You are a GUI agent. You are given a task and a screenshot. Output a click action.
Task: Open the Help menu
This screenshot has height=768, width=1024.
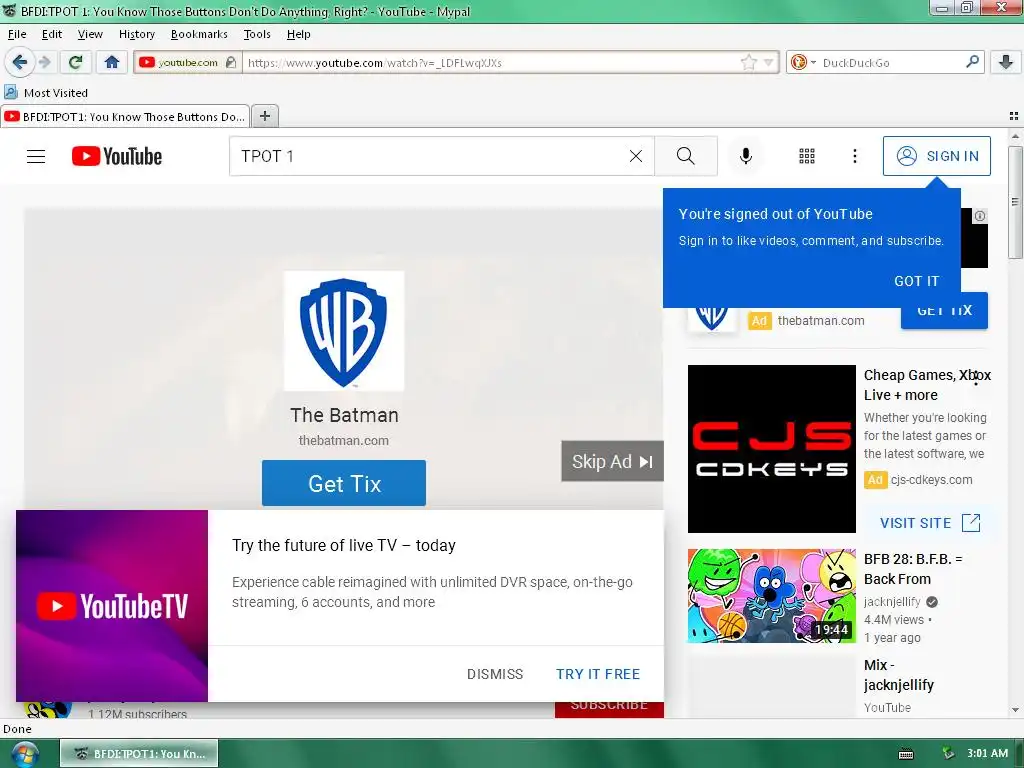point(298,34)
